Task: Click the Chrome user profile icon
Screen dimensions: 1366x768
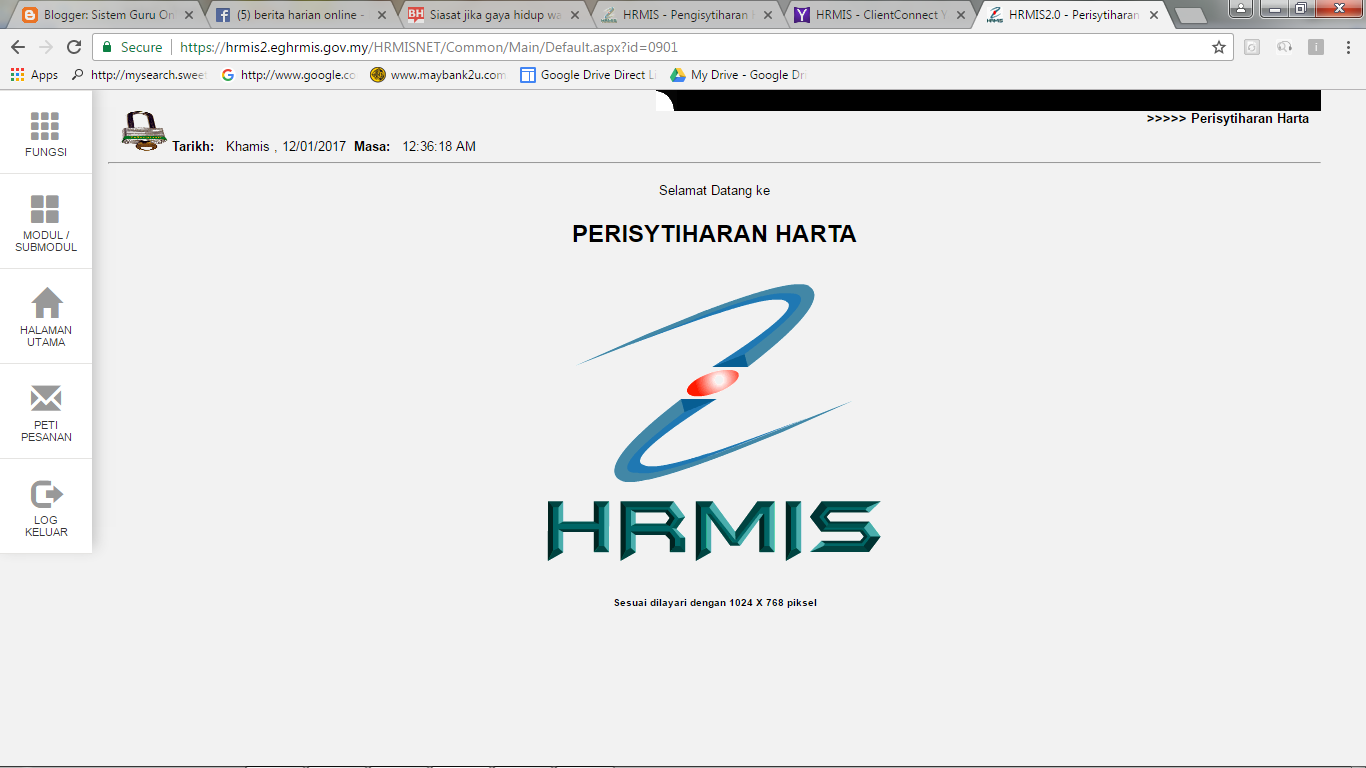Action: (x=1240, y=8)
